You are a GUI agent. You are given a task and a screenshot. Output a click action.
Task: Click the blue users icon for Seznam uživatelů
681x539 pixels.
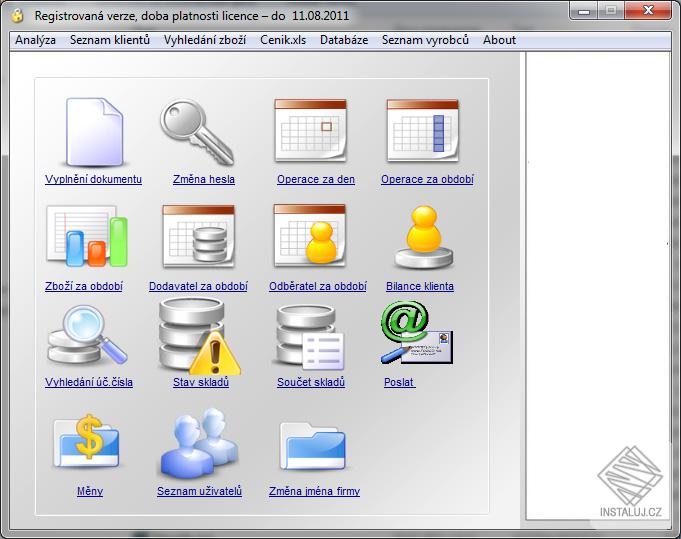tap(199, 443)
